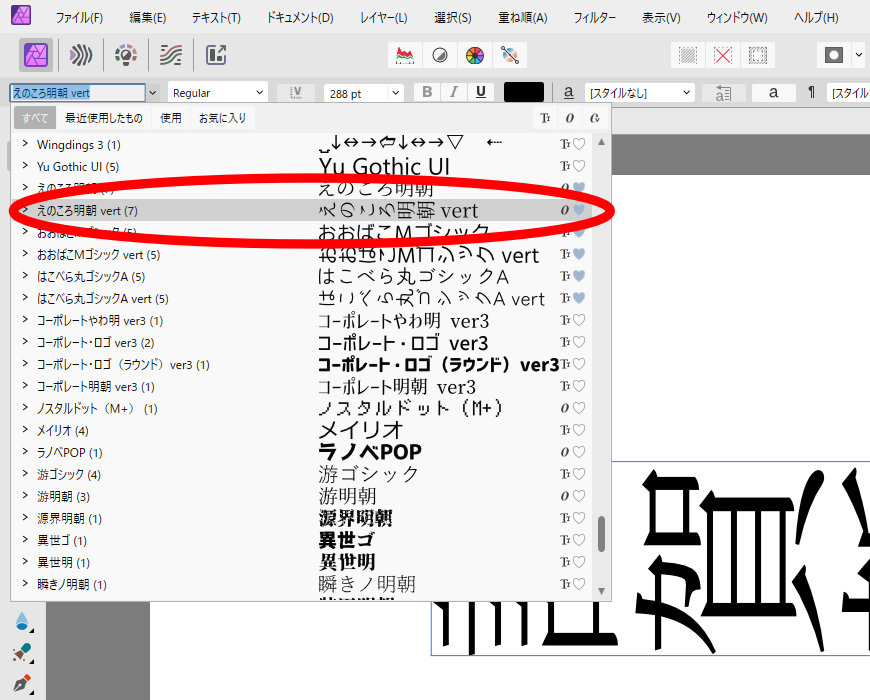Viewport: 870px width, 700px height.
Task: Filter font list by TrueType icon
Action: (545, 118)
